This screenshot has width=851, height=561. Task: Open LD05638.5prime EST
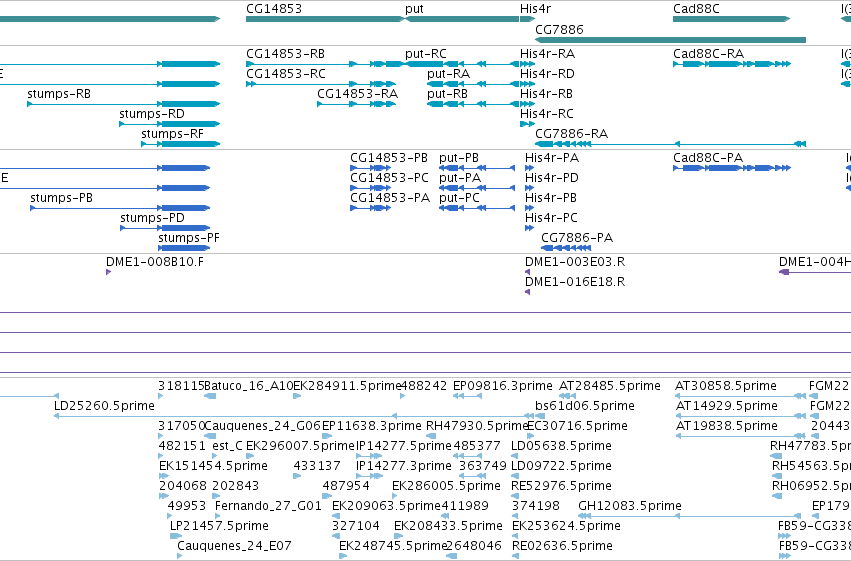[561, 446]
